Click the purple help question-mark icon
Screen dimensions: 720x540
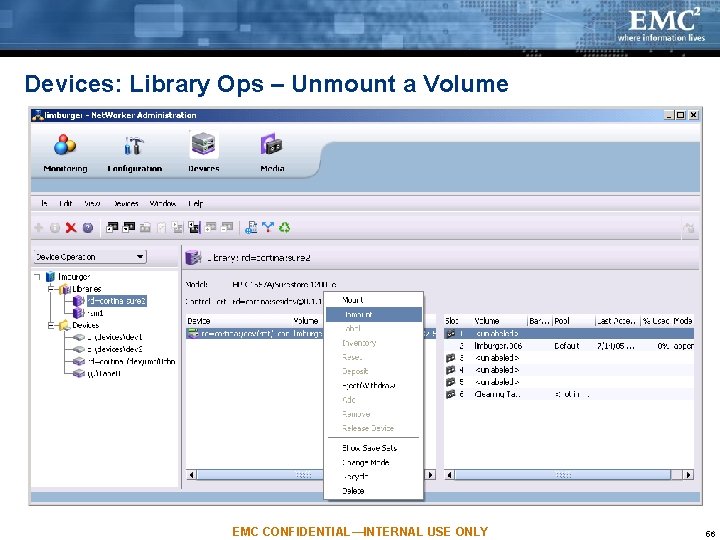88,228
